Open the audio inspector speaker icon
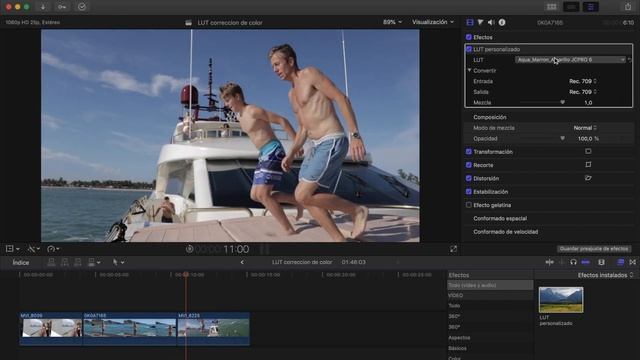The height and width of the screenshot is (360, 640). click(491, 22)
